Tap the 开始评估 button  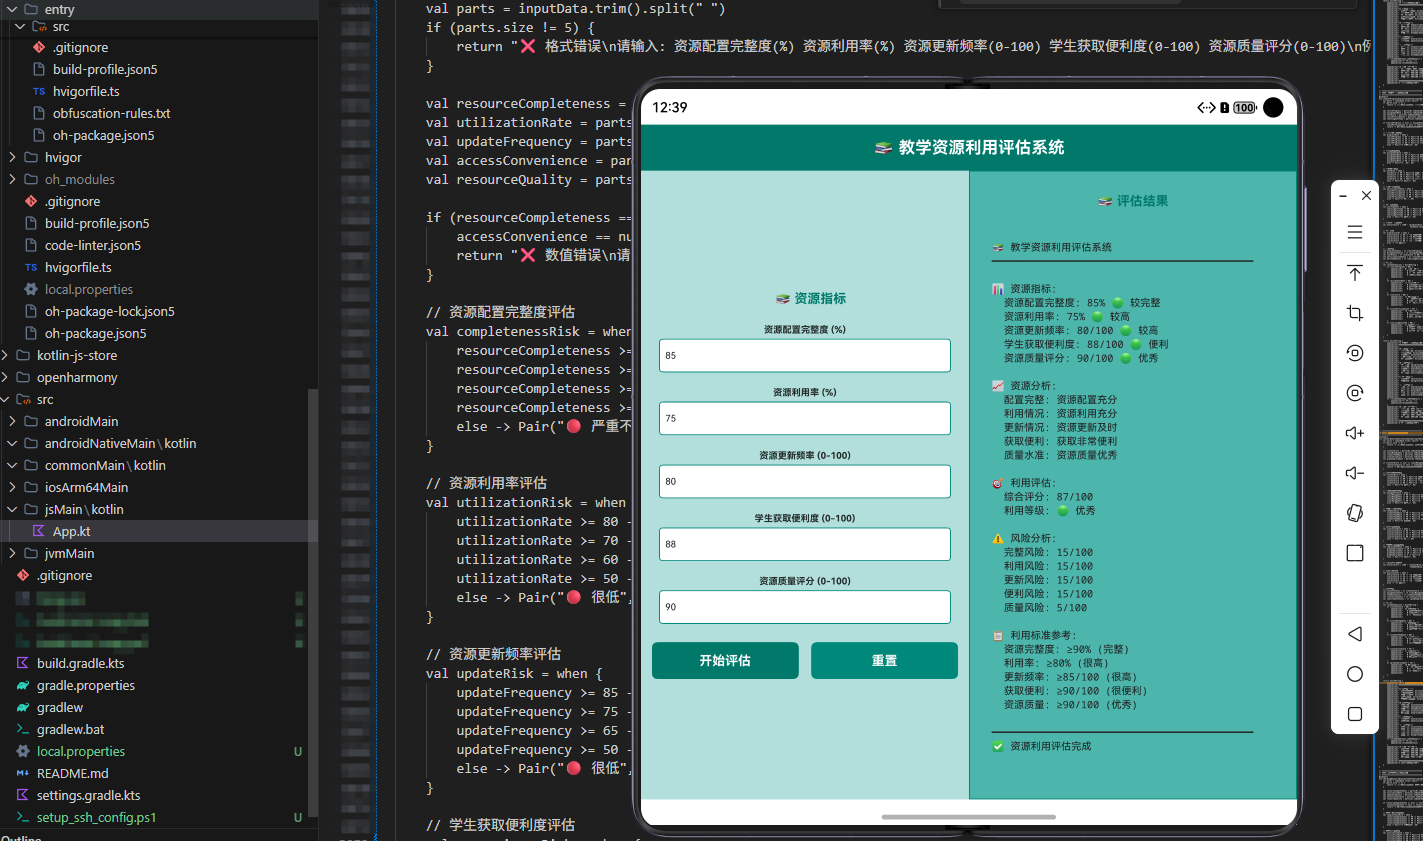point(725,660)
